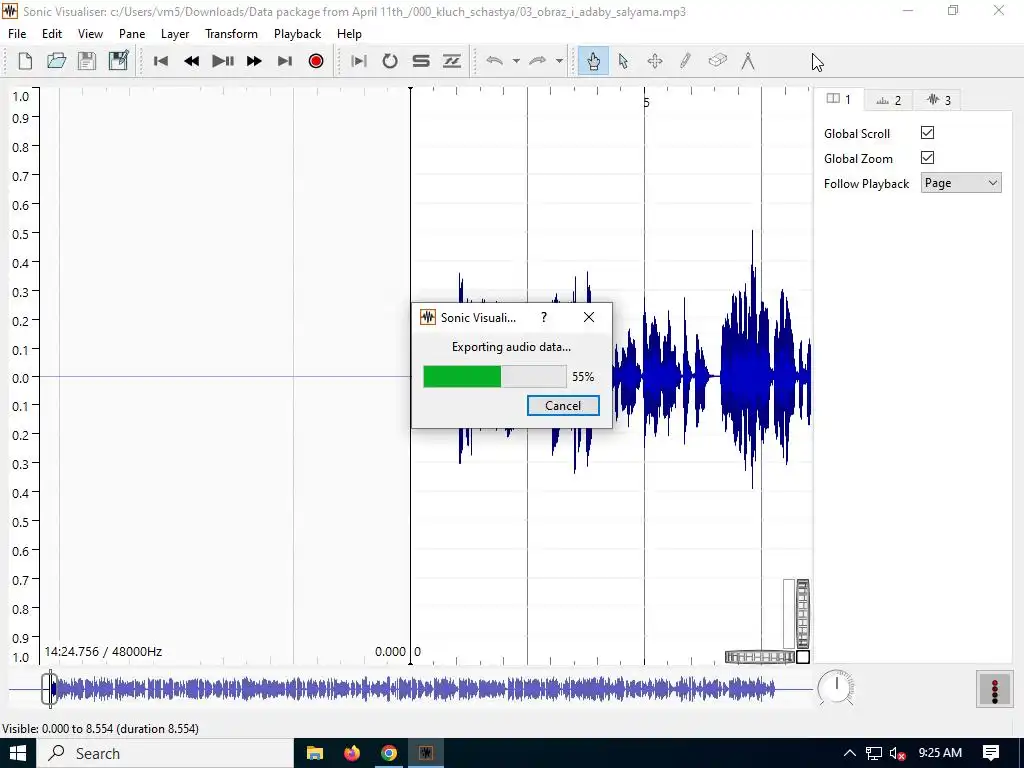The image size is (1024, 768).
Task: Select the Edit move tool
Action: pos(654,61)
